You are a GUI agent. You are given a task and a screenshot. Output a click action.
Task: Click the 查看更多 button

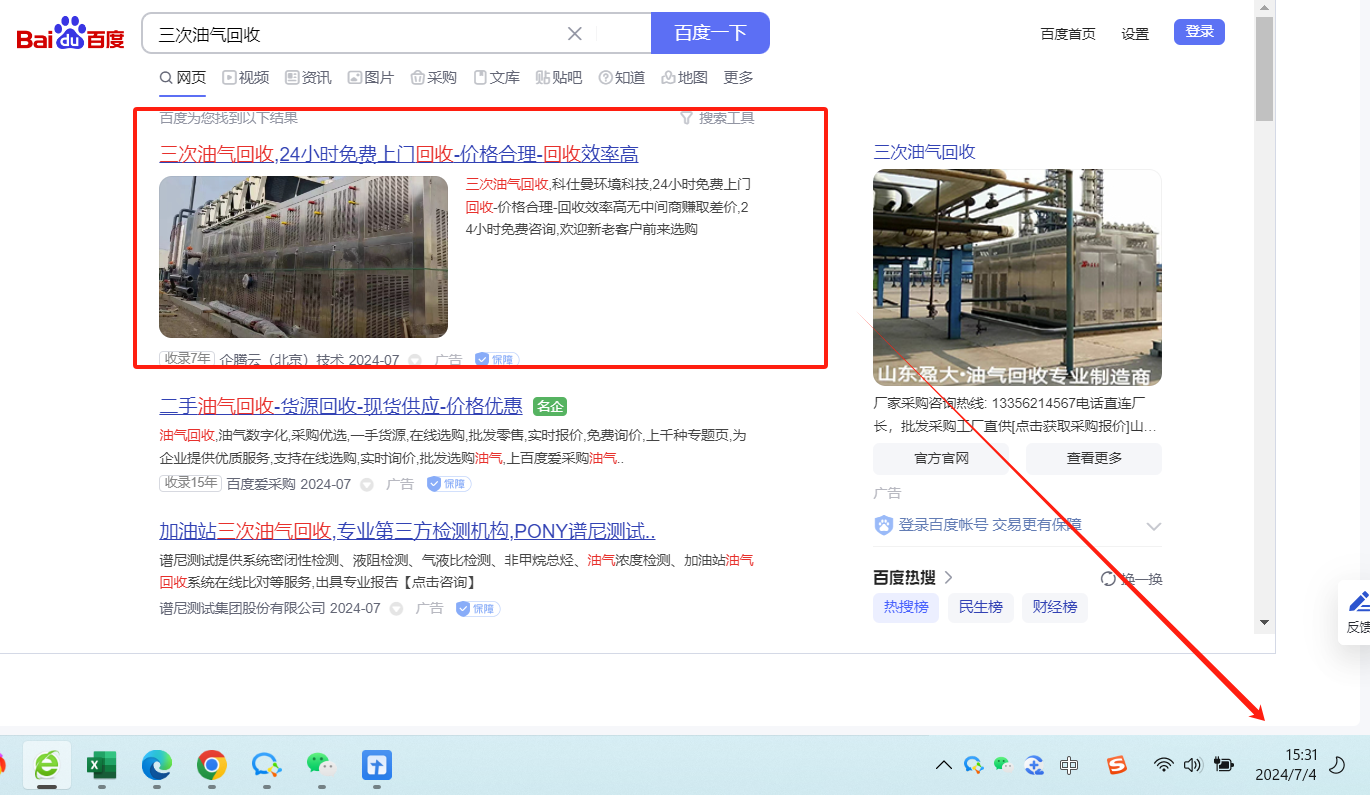pos(1094,458)
